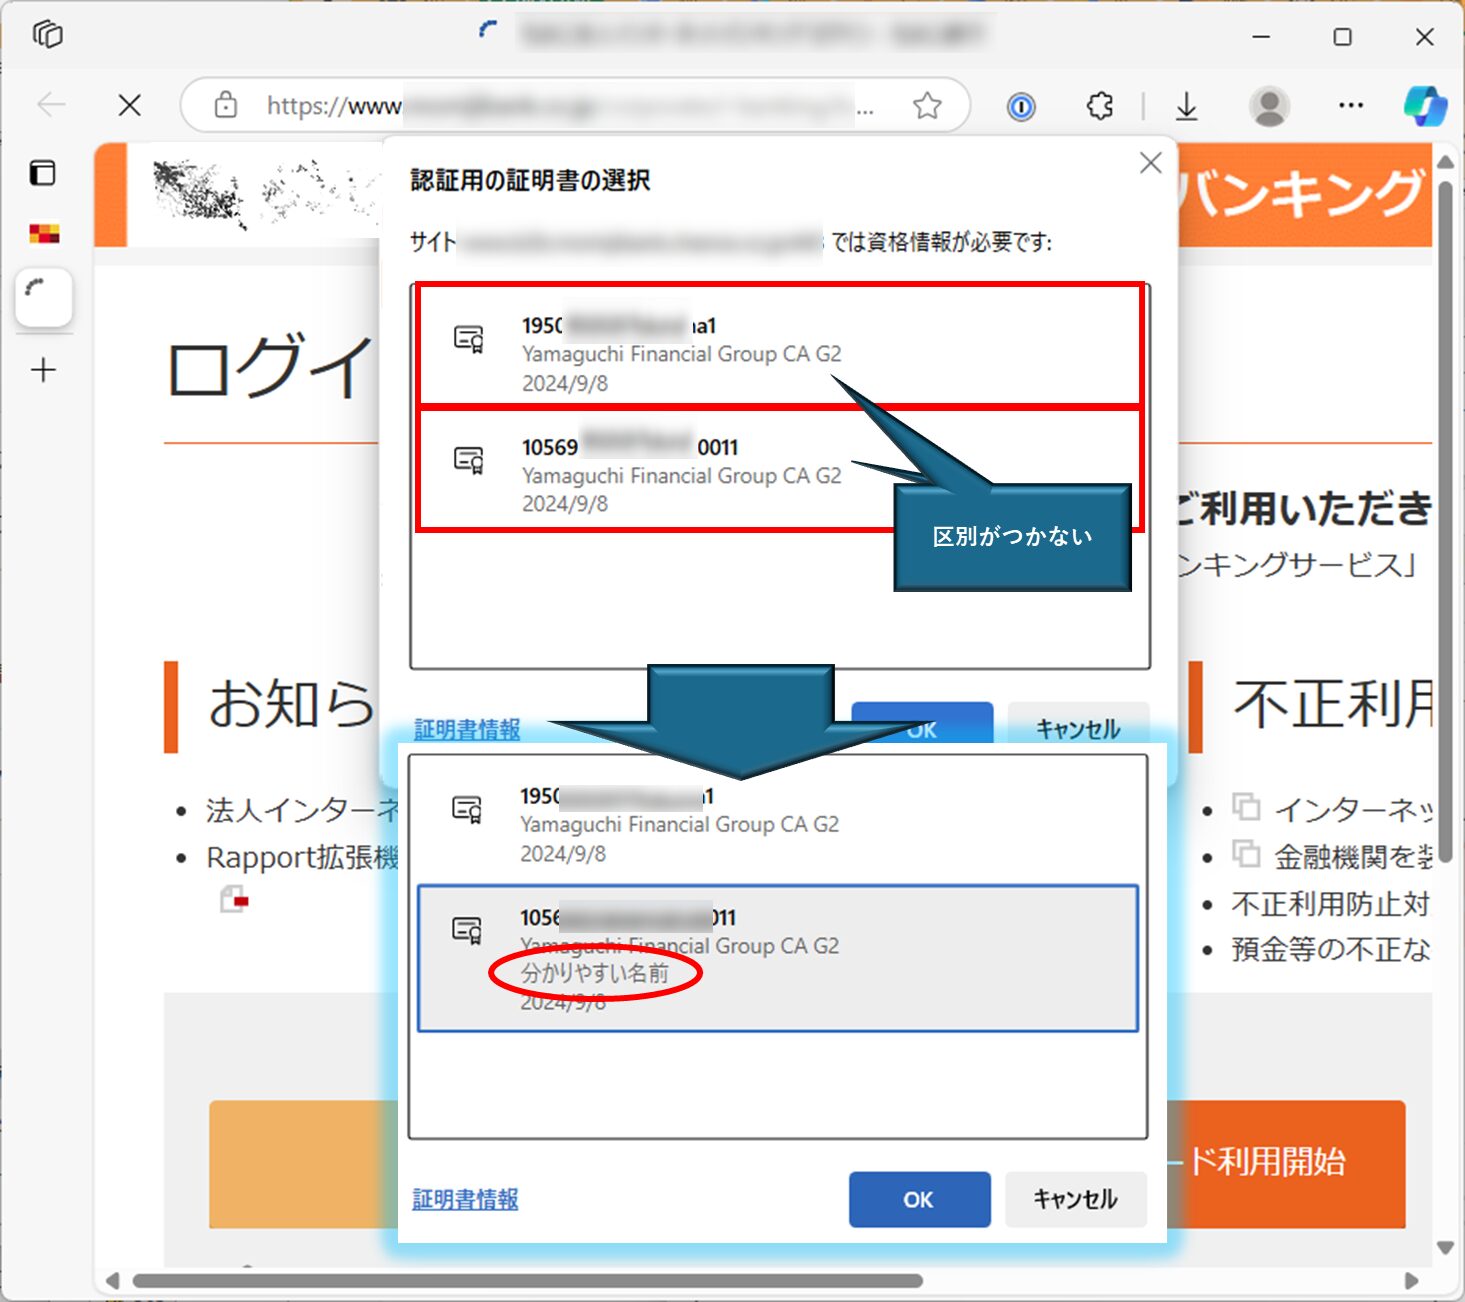Open the 不正利用防止対 link

pos(1331,903)
